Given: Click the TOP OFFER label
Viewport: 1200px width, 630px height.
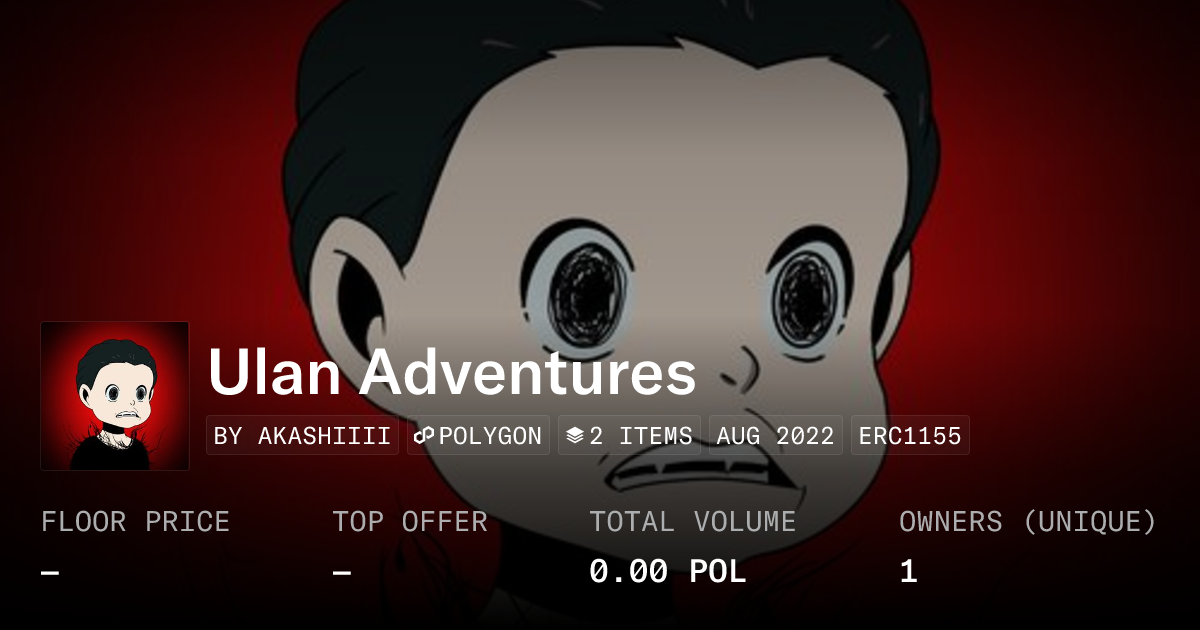Looking at the screenshot, I should (410, 522).
